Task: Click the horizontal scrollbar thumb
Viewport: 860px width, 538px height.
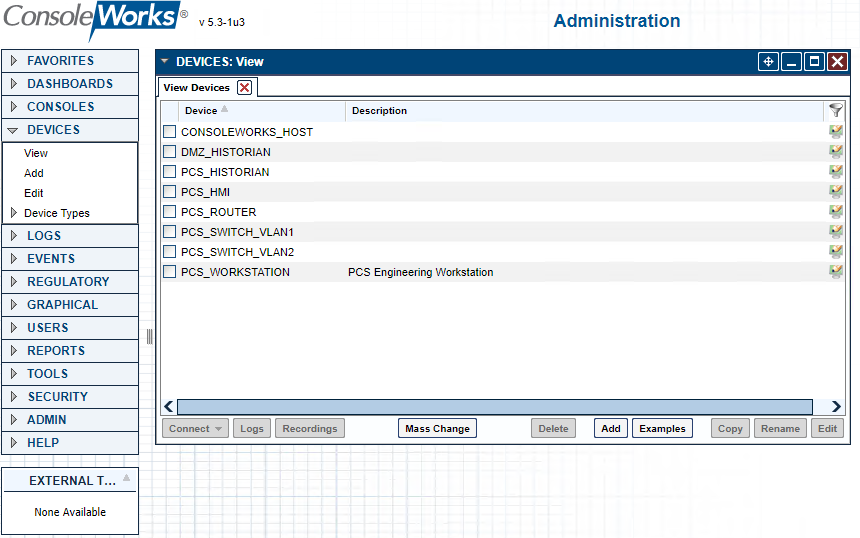Action: 495,406
